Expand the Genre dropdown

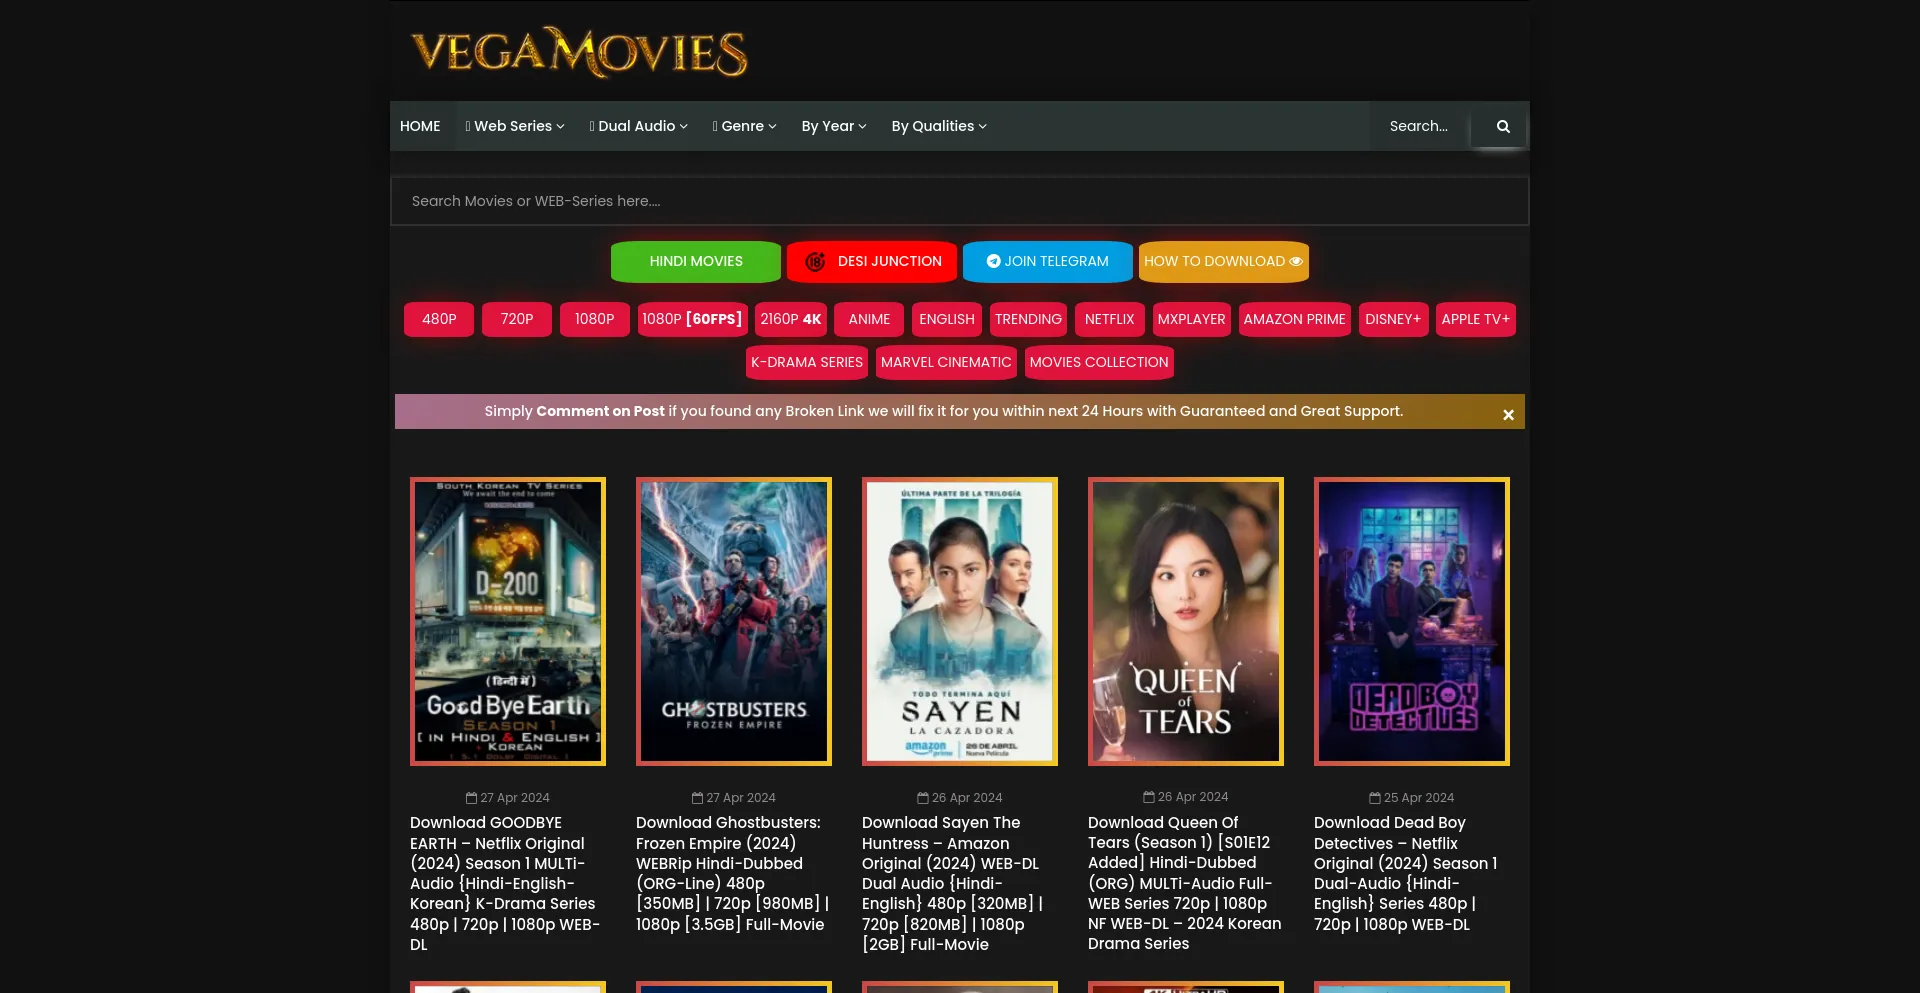(744, 126)
